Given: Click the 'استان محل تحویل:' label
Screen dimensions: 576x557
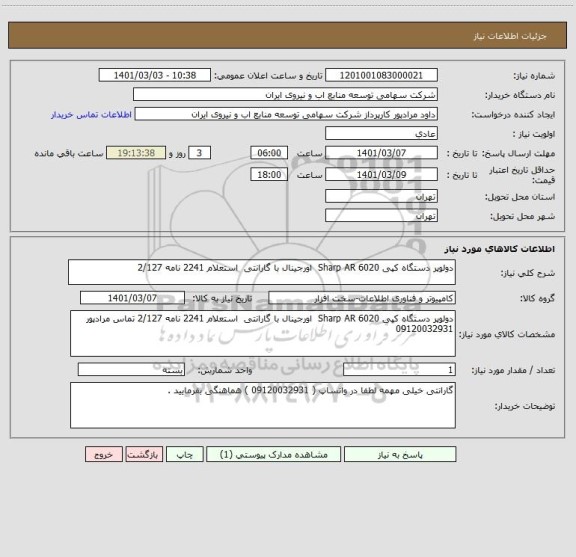Looking at the screenshot, I should coord(520,197).
